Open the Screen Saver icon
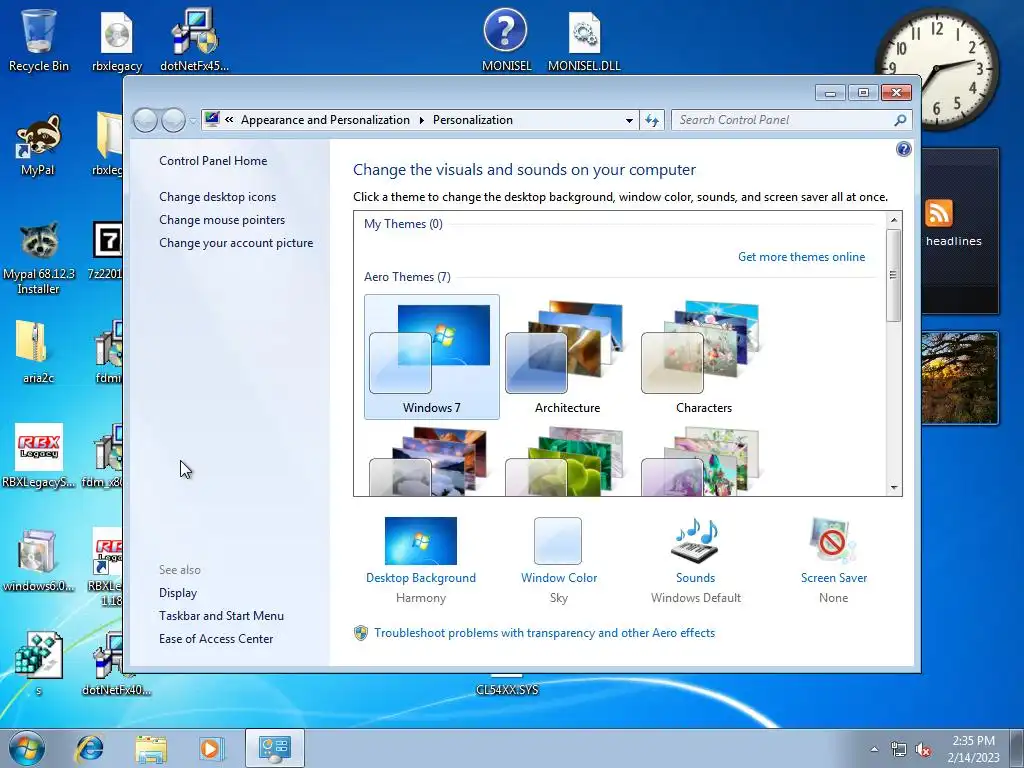 click(833, 541)
